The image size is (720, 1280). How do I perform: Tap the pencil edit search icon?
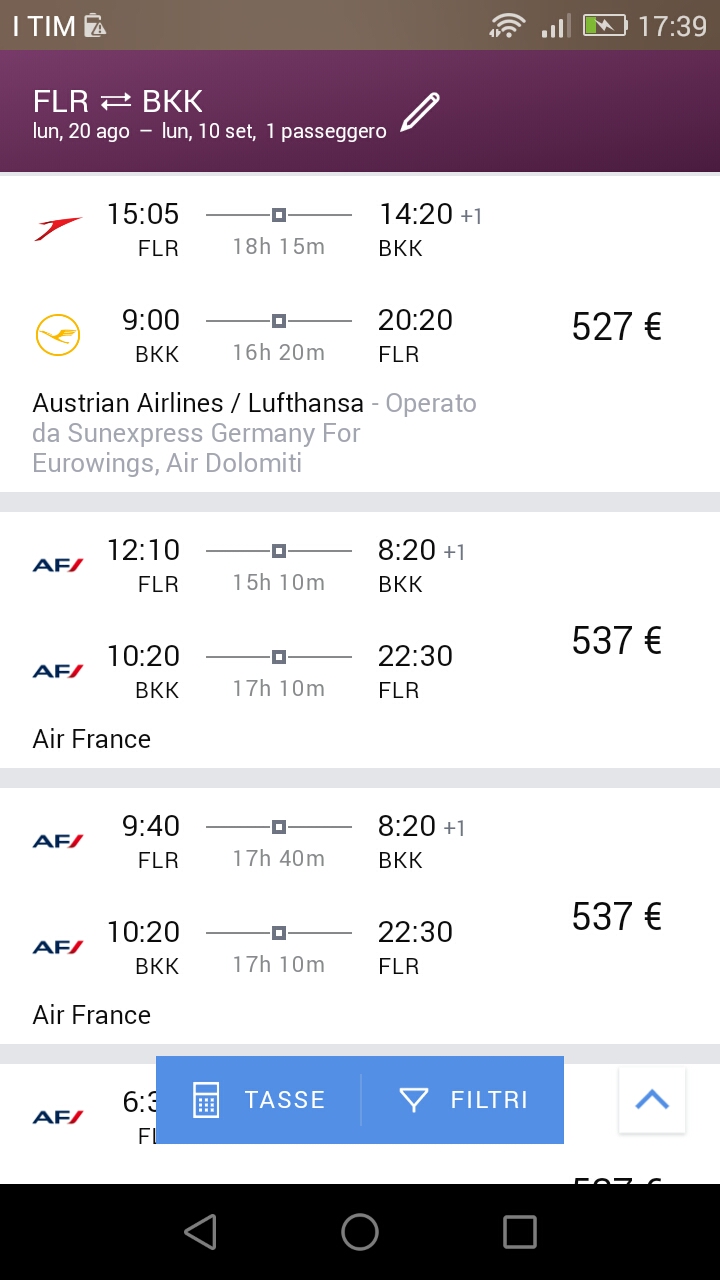pyautogui.click(x=420, y=112)
